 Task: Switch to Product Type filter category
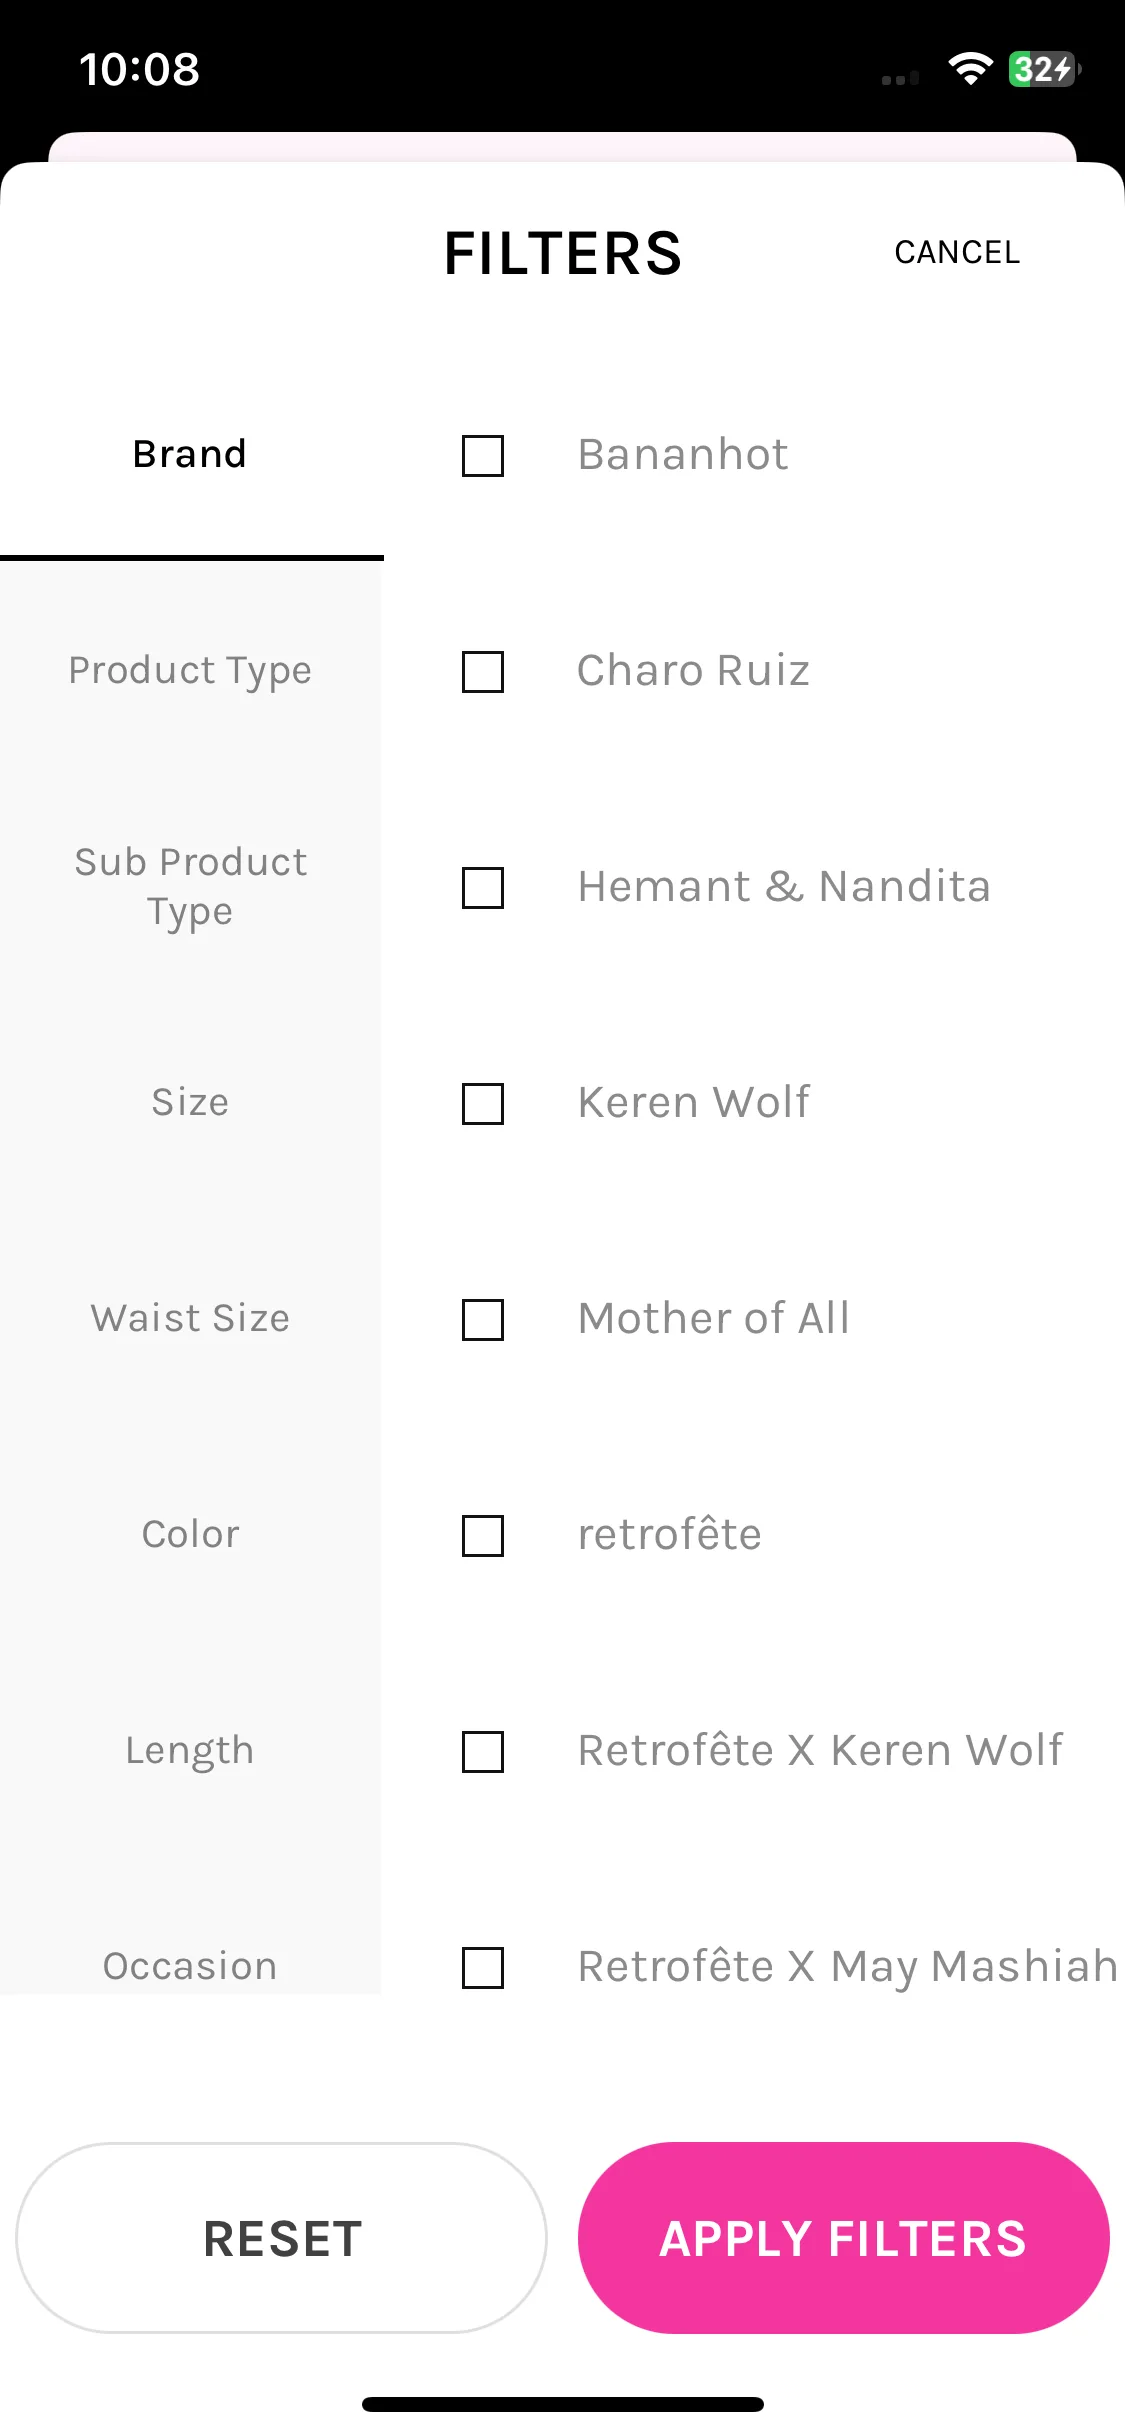point(191,670)
